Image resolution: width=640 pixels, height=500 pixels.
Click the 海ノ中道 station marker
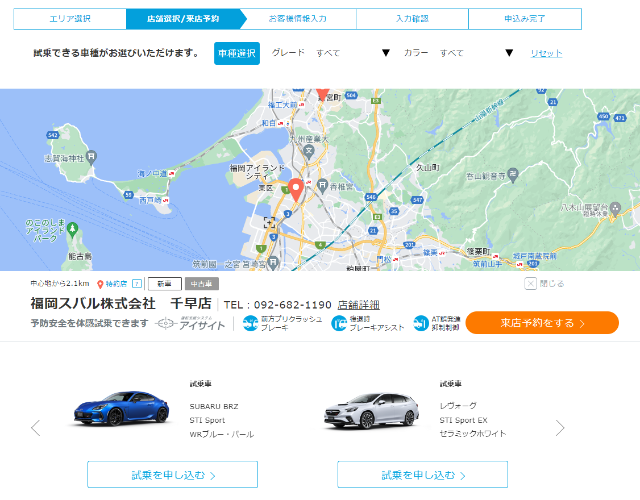[x=172, y=173]
